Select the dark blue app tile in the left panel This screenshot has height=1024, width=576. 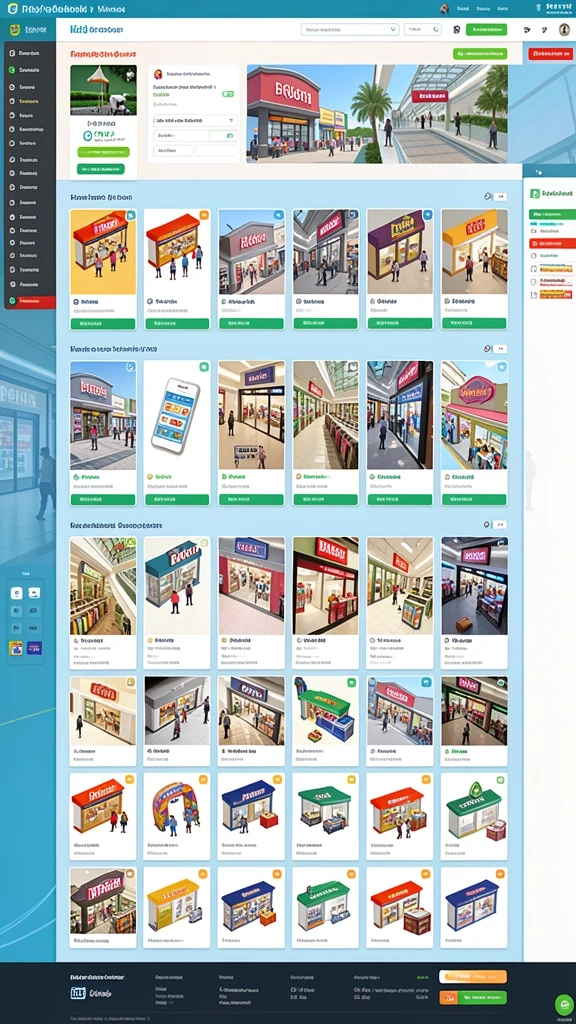coord(34,648)
